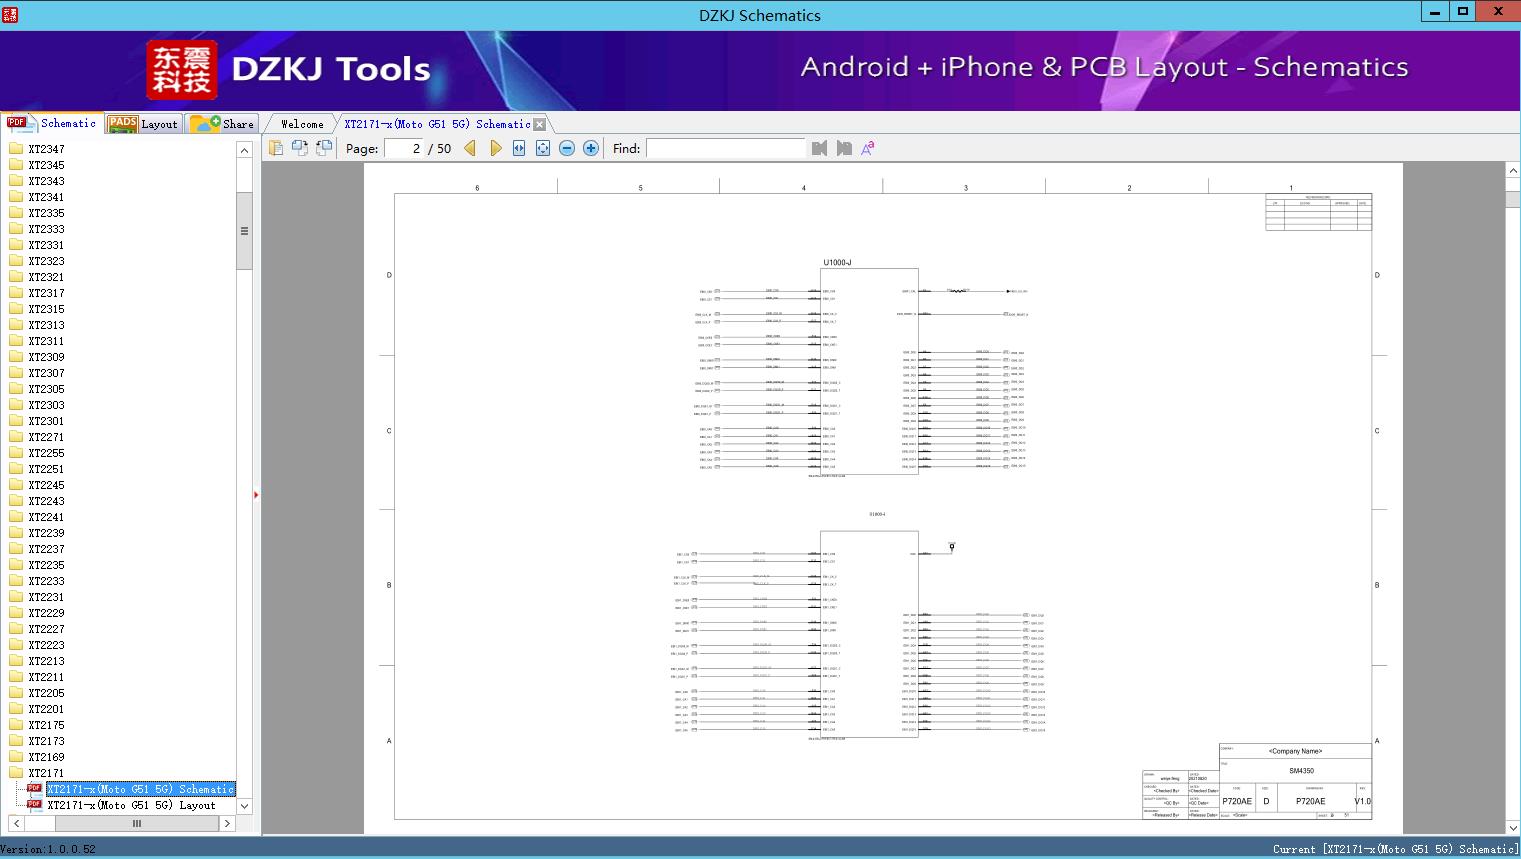Zoom in with plus icon
Screen dimensions: 1521x859
coord(591,148)
